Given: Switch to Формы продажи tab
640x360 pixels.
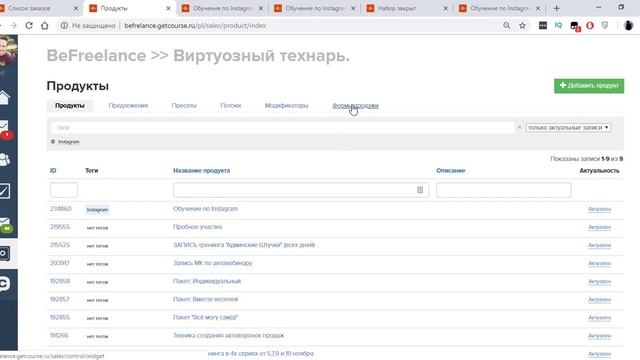Looking at the screenshot, I should coord(355,105).
